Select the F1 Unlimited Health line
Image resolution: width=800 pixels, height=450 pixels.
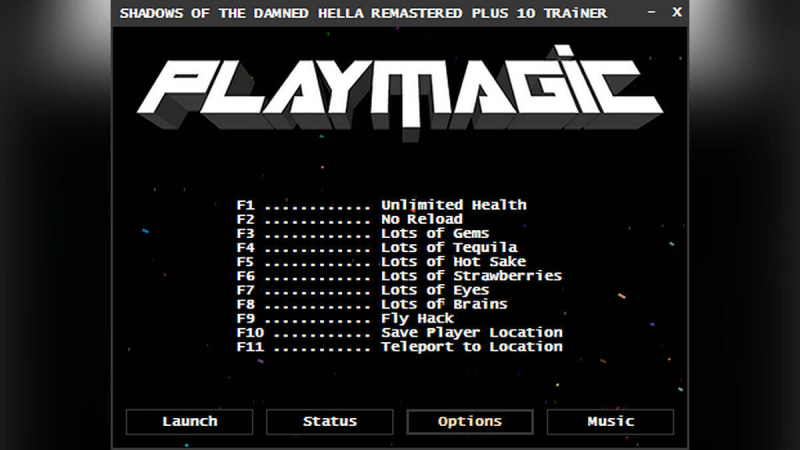(x=382, y=205)
